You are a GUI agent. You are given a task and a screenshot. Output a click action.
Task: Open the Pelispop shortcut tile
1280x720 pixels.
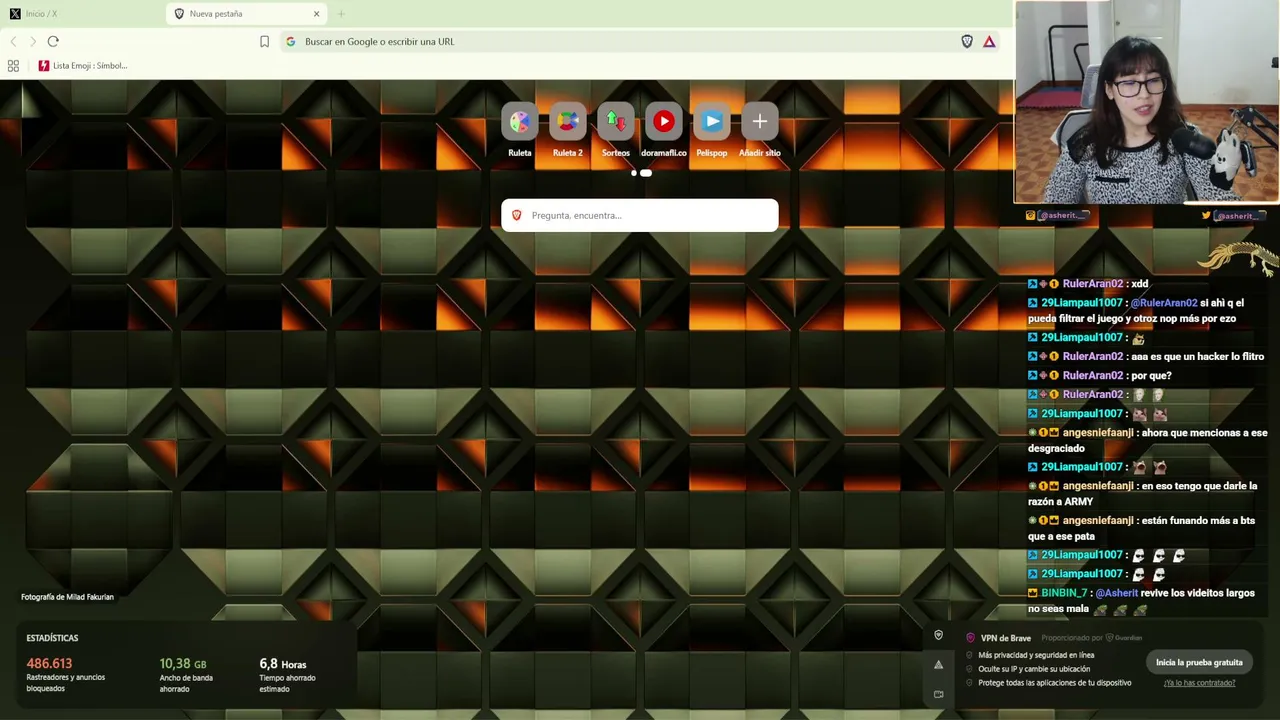712,131
